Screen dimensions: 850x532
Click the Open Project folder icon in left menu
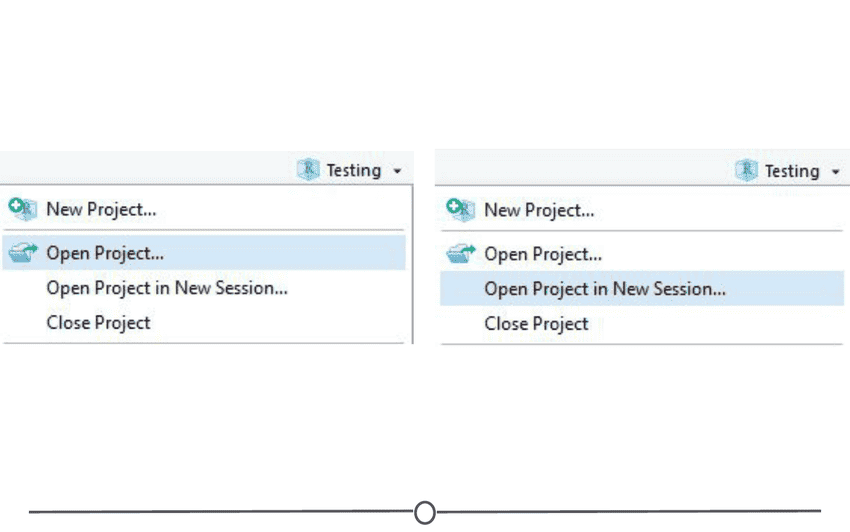click(x=23, y=253)
